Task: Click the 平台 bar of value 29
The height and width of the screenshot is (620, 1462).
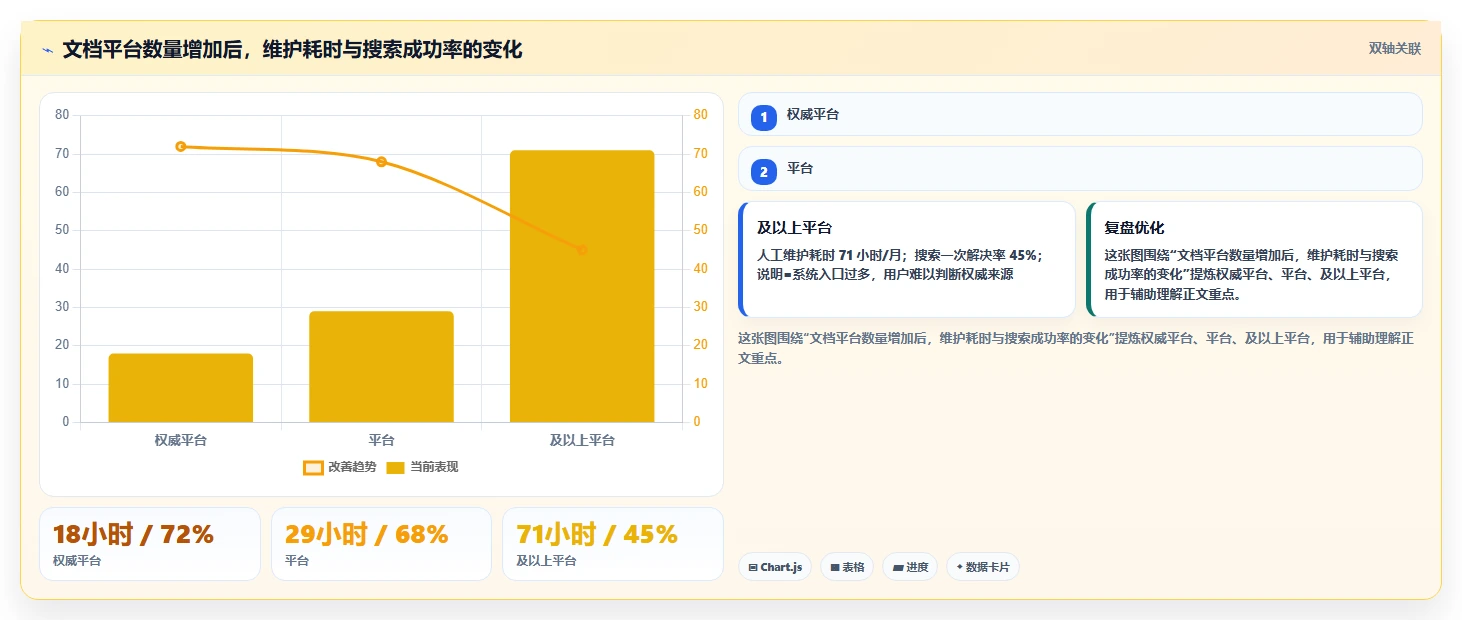Action: tap(381, 367)
